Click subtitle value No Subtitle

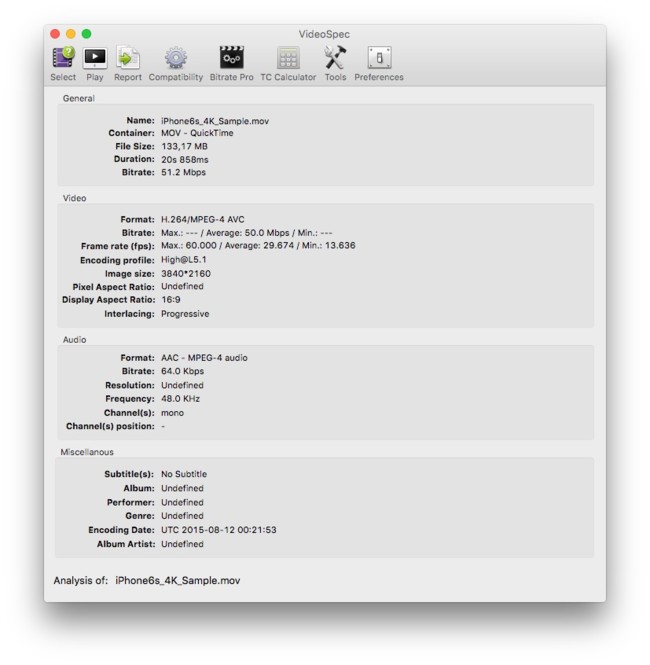(184, 474)
